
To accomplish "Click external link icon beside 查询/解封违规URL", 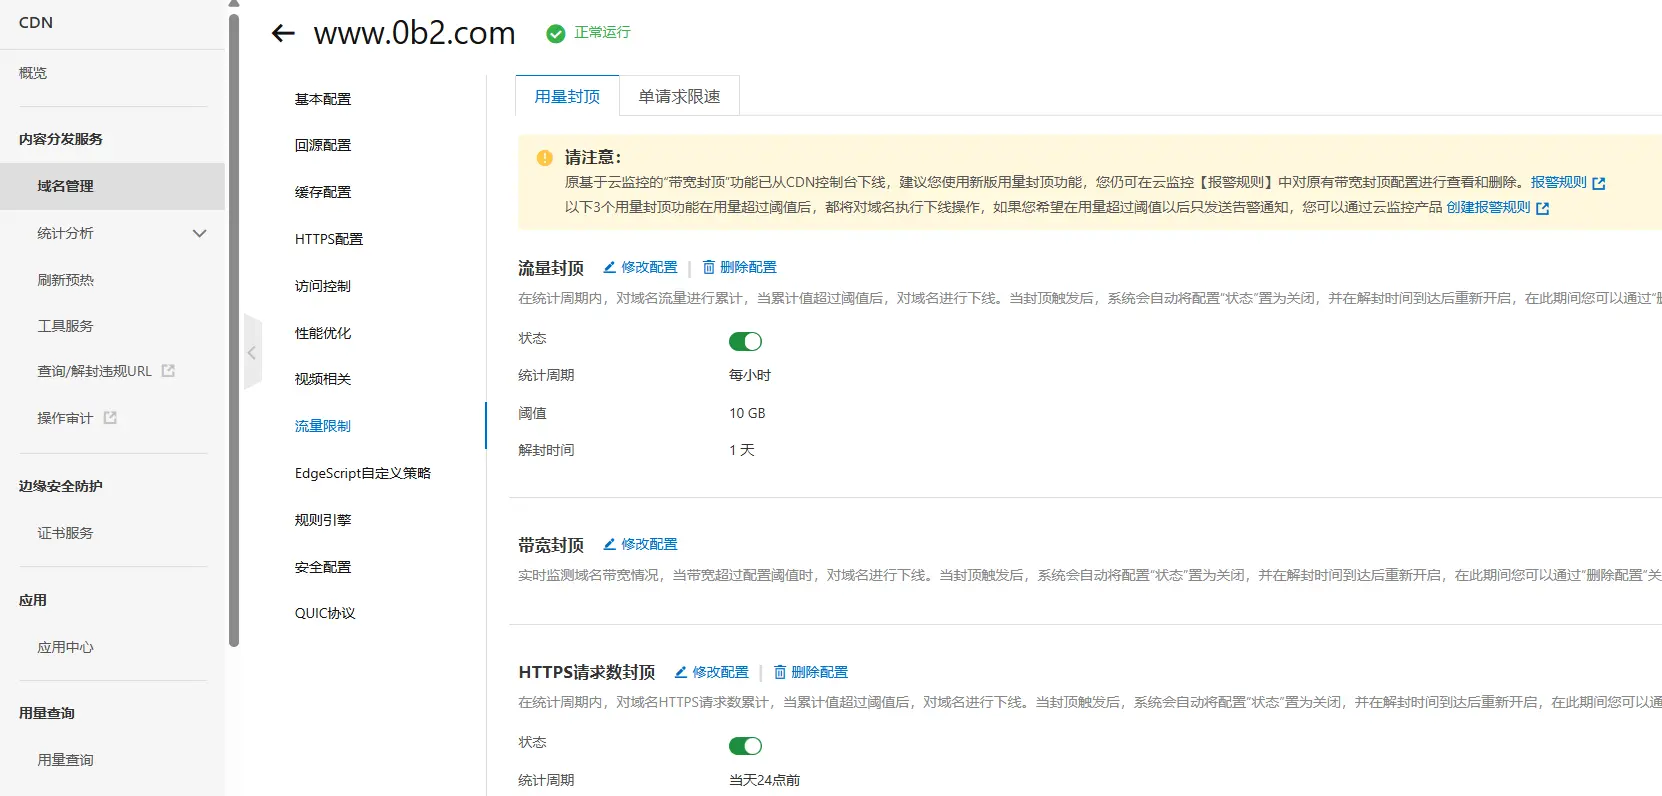I will [x=168, y=371].
